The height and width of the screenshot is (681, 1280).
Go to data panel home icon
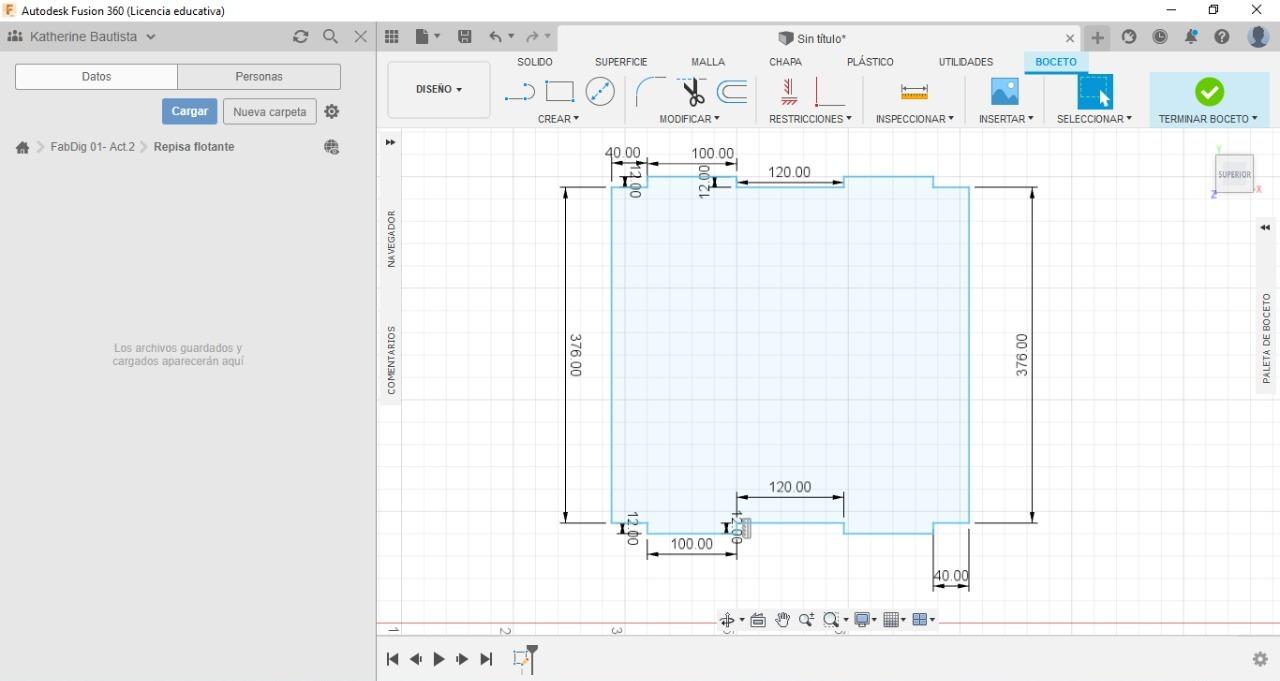22,147
